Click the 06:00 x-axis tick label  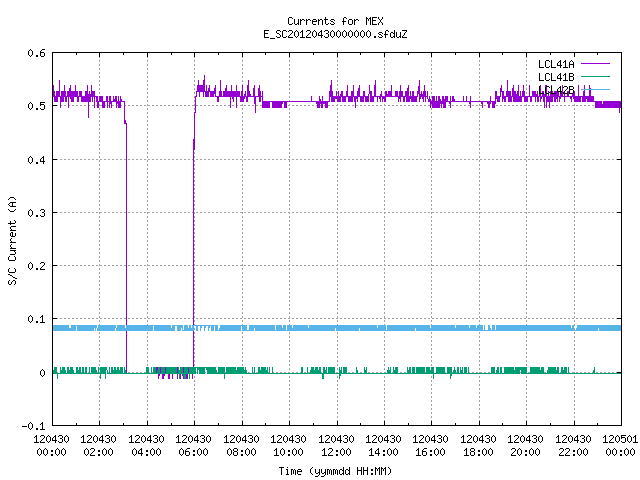point(193,452)
